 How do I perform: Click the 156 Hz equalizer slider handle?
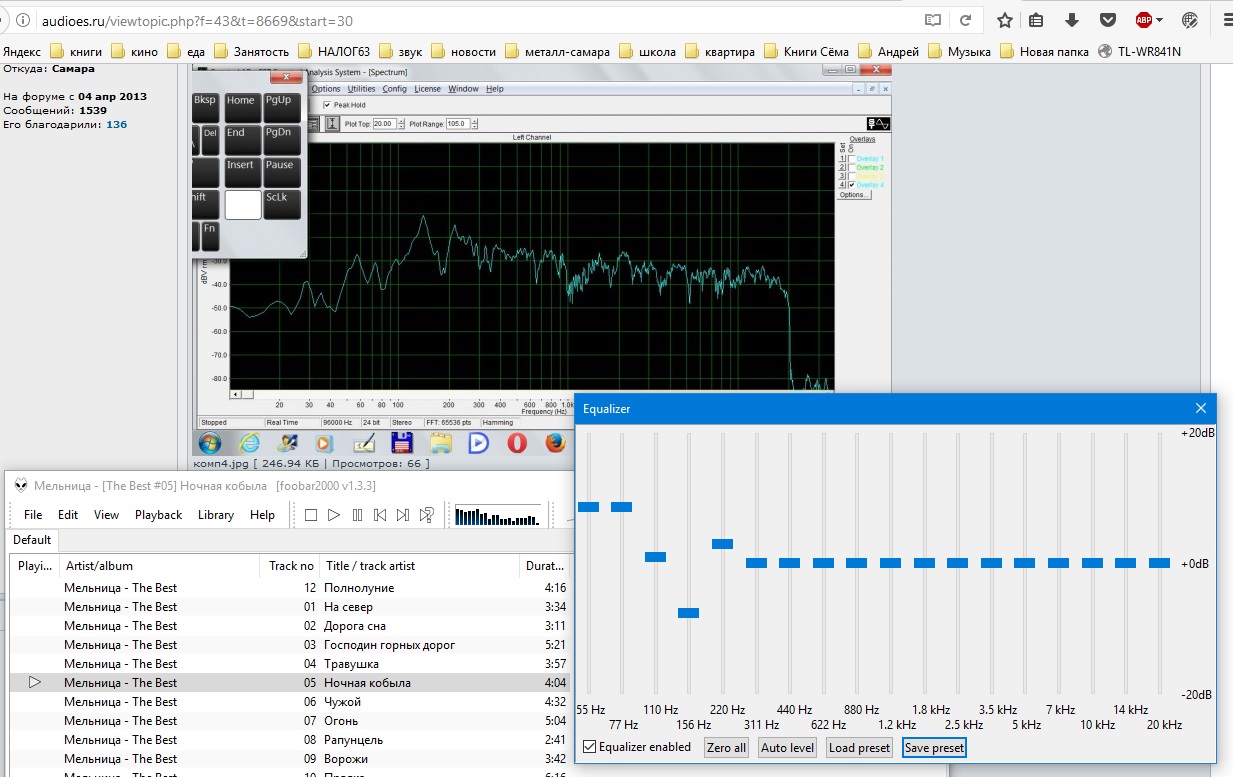[x=688, y=613]
